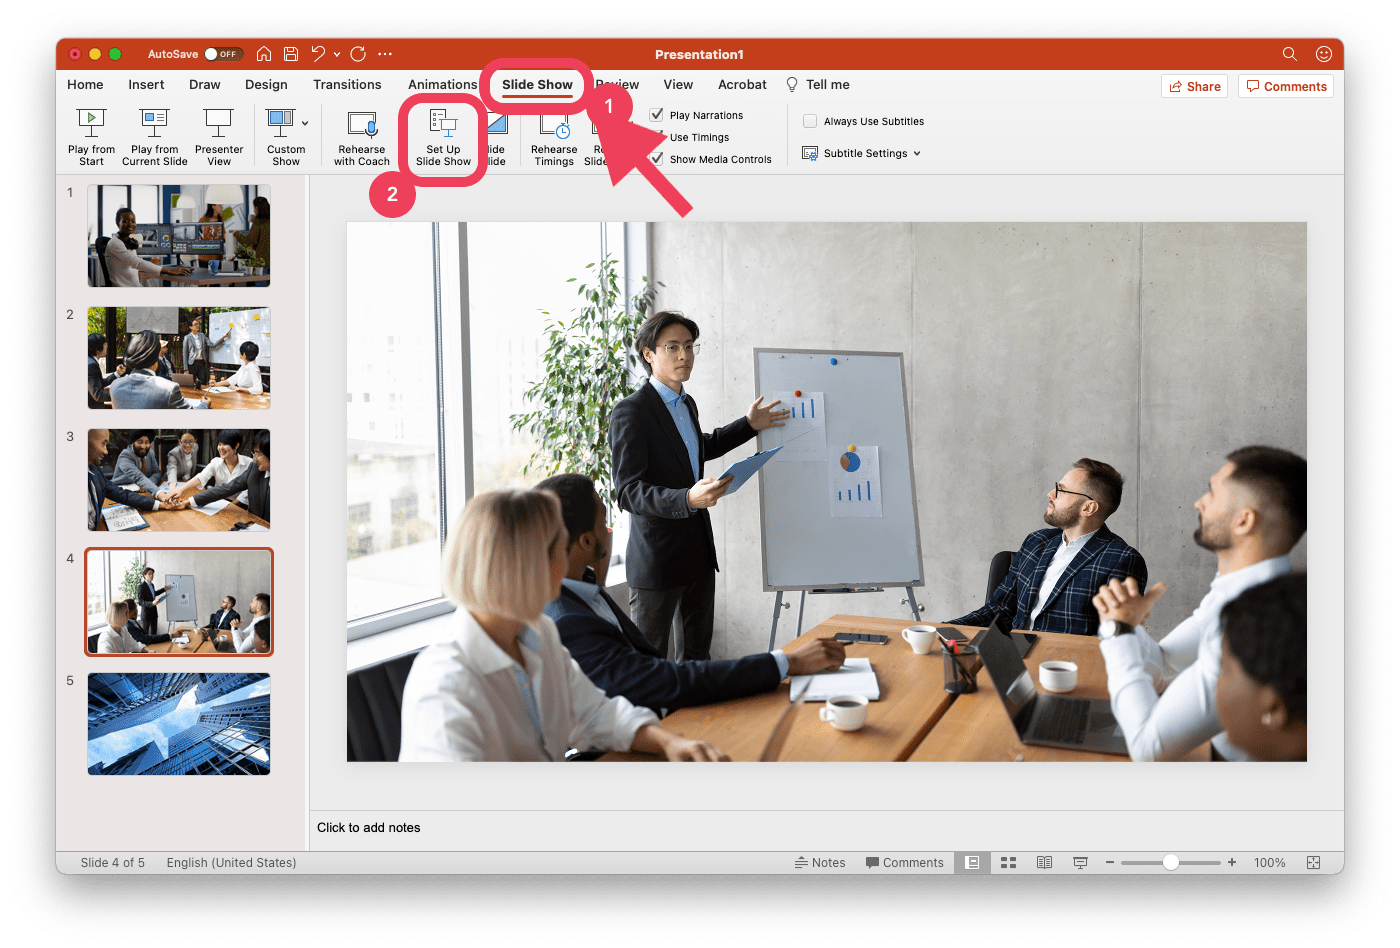This screenshot has width=1400, height=948.
Task: Enable the Always Use Subtitles checkbox
Action: click(x=810, y=120)
